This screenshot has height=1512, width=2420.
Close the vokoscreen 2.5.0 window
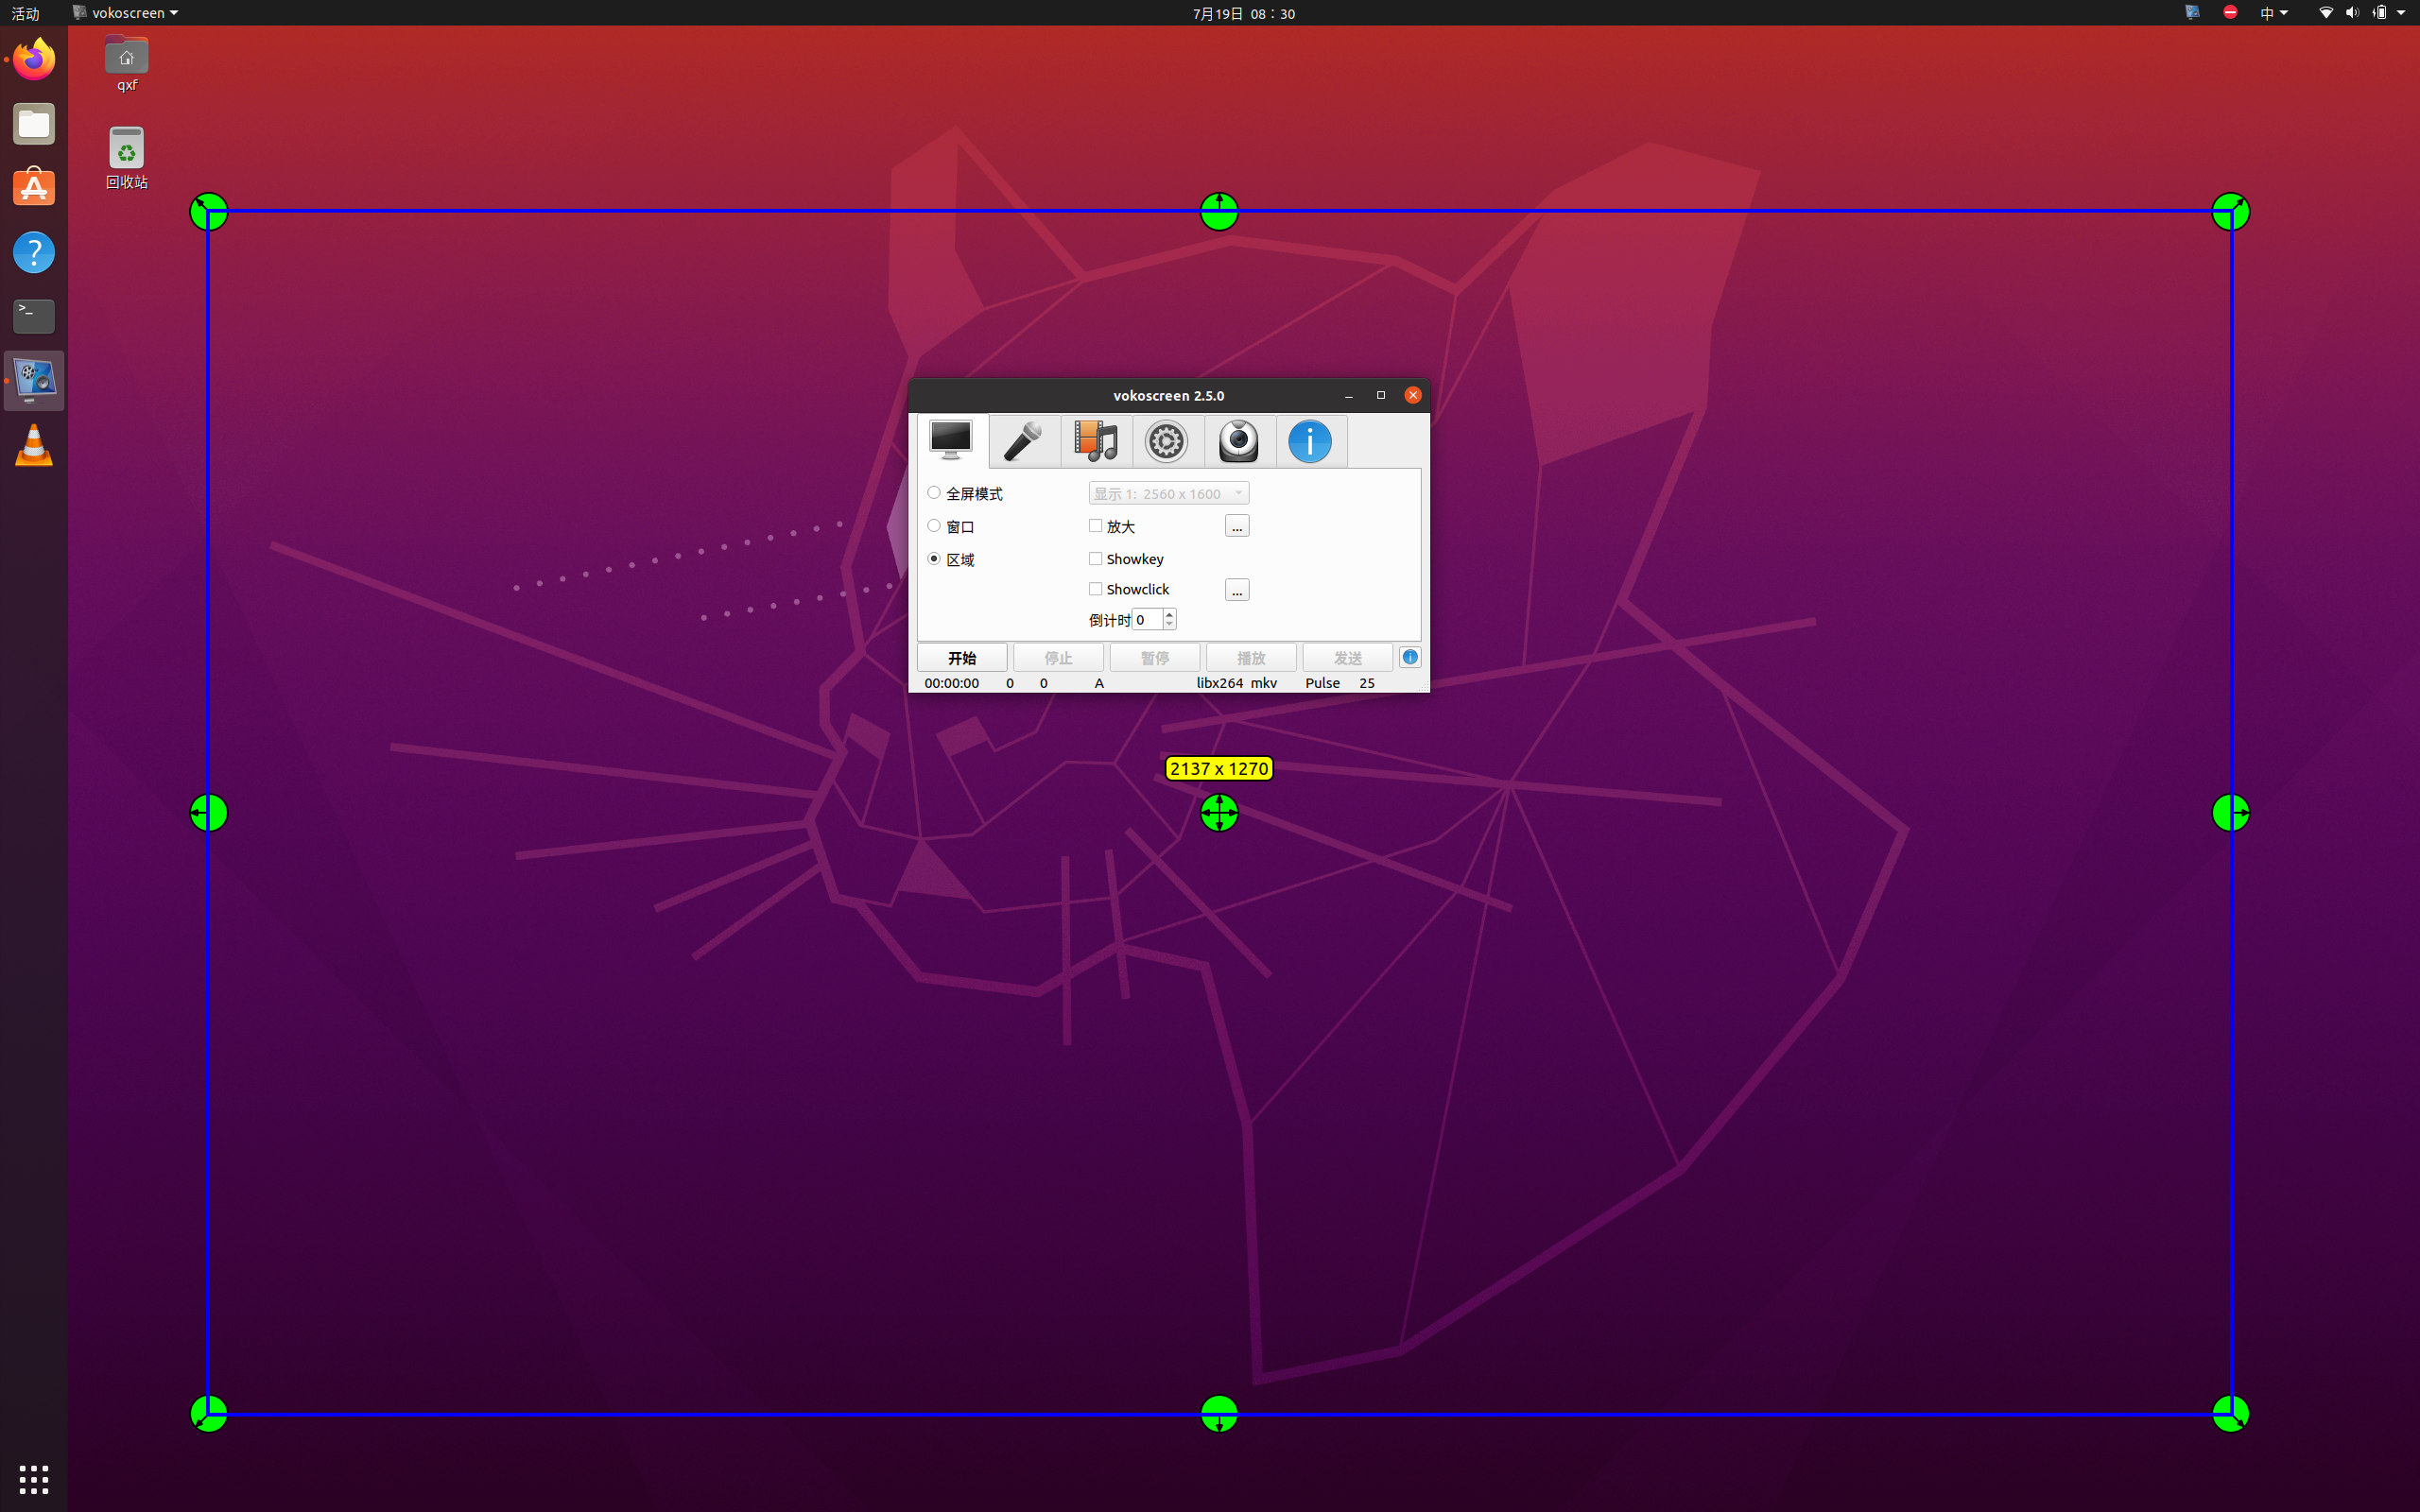(x=1413, y=396)
